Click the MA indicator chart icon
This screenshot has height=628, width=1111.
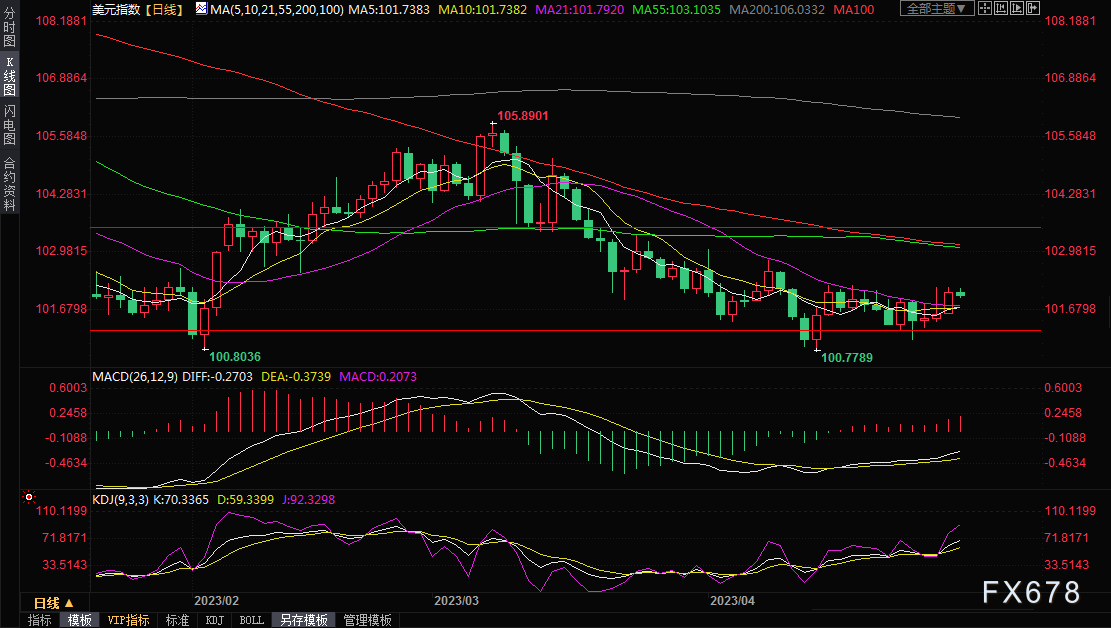tap(201, 9)
